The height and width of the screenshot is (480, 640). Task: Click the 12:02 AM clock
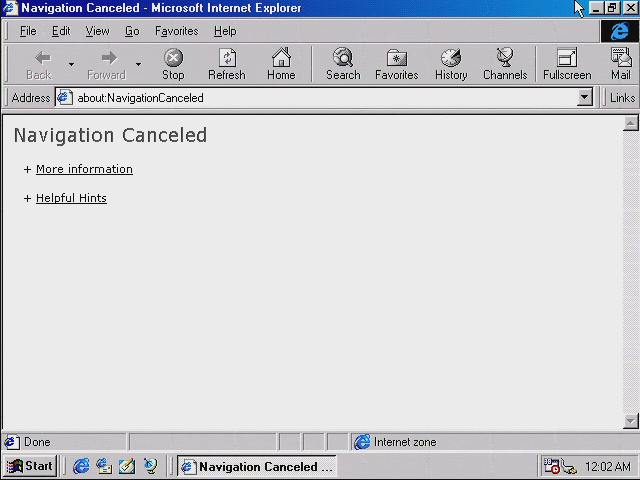pos(608,466)
